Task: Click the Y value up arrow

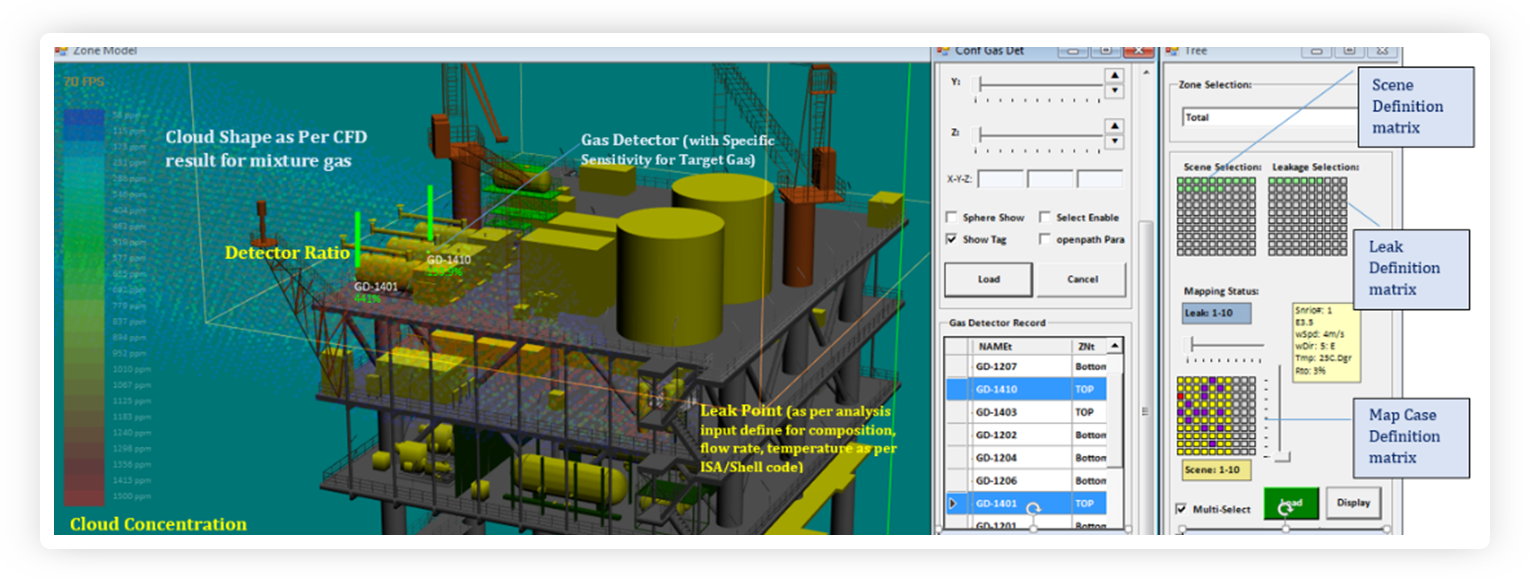Action: [1113, 76]
